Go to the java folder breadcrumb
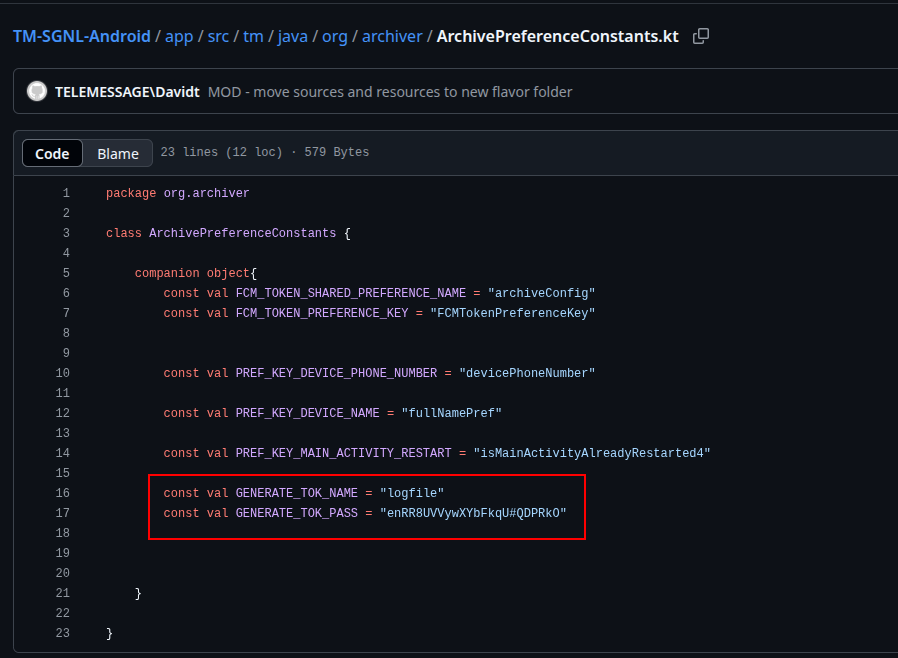 tap(293, 36)
